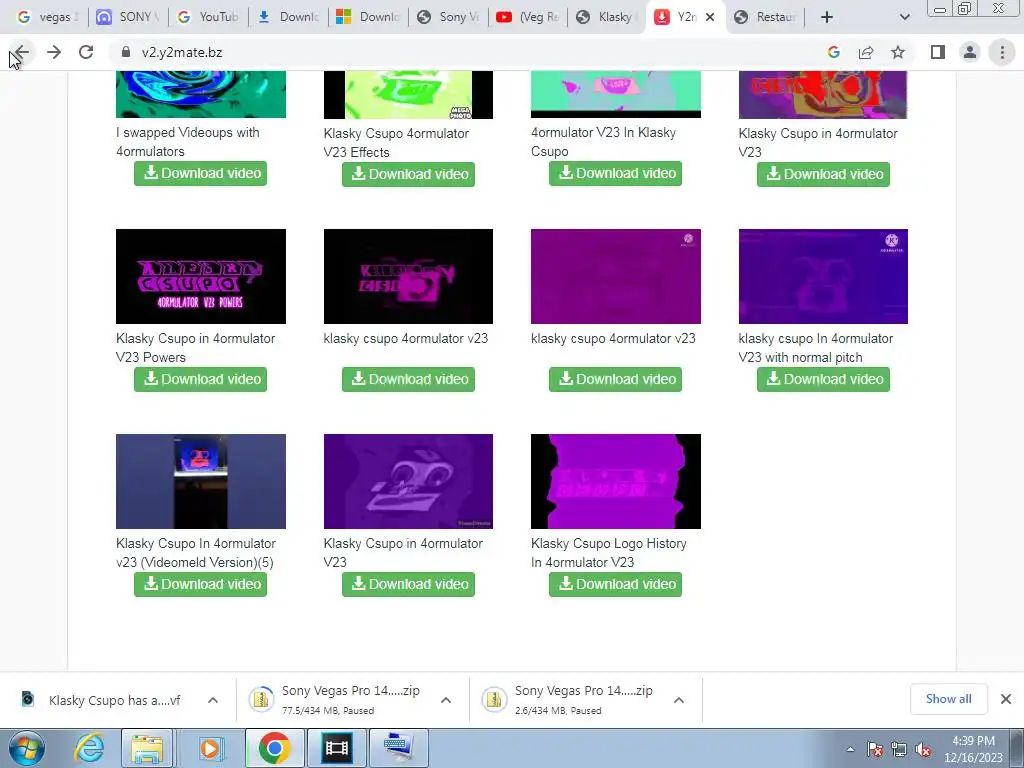Image resolution: width=1024 pixels, height=768 pixels.
Task: Switch to the YouTub Google tab
Action: tap(208, 17)
